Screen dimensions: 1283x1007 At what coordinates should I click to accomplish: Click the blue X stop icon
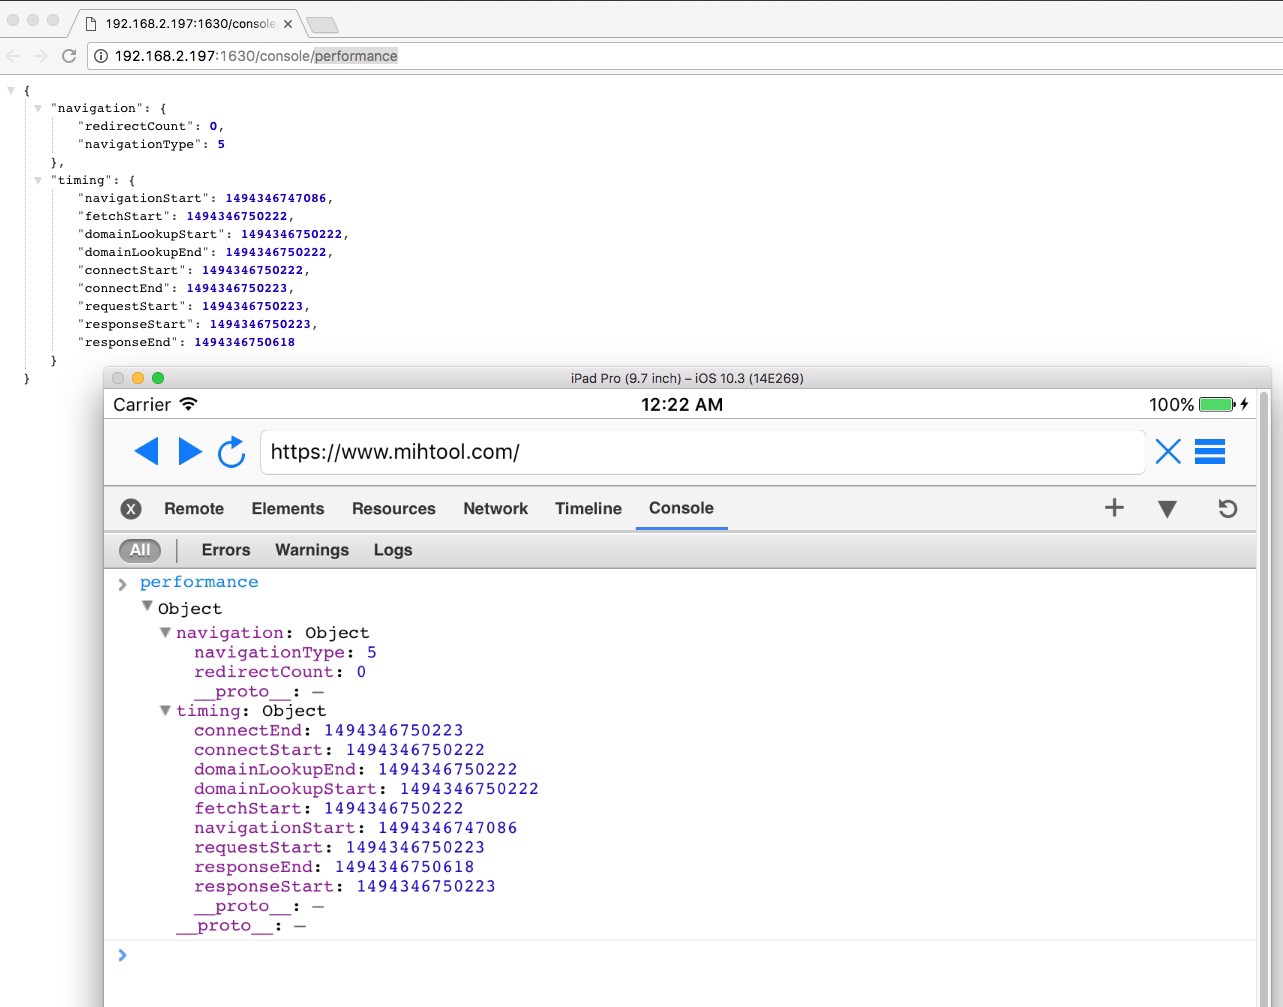click(x=1167, y=452)
